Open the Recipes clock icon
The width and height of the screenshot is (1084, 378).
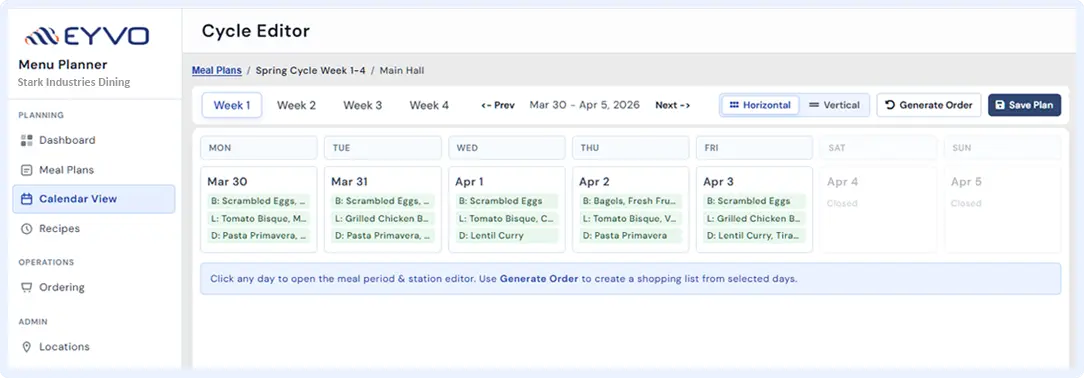[x=27, y=229]
